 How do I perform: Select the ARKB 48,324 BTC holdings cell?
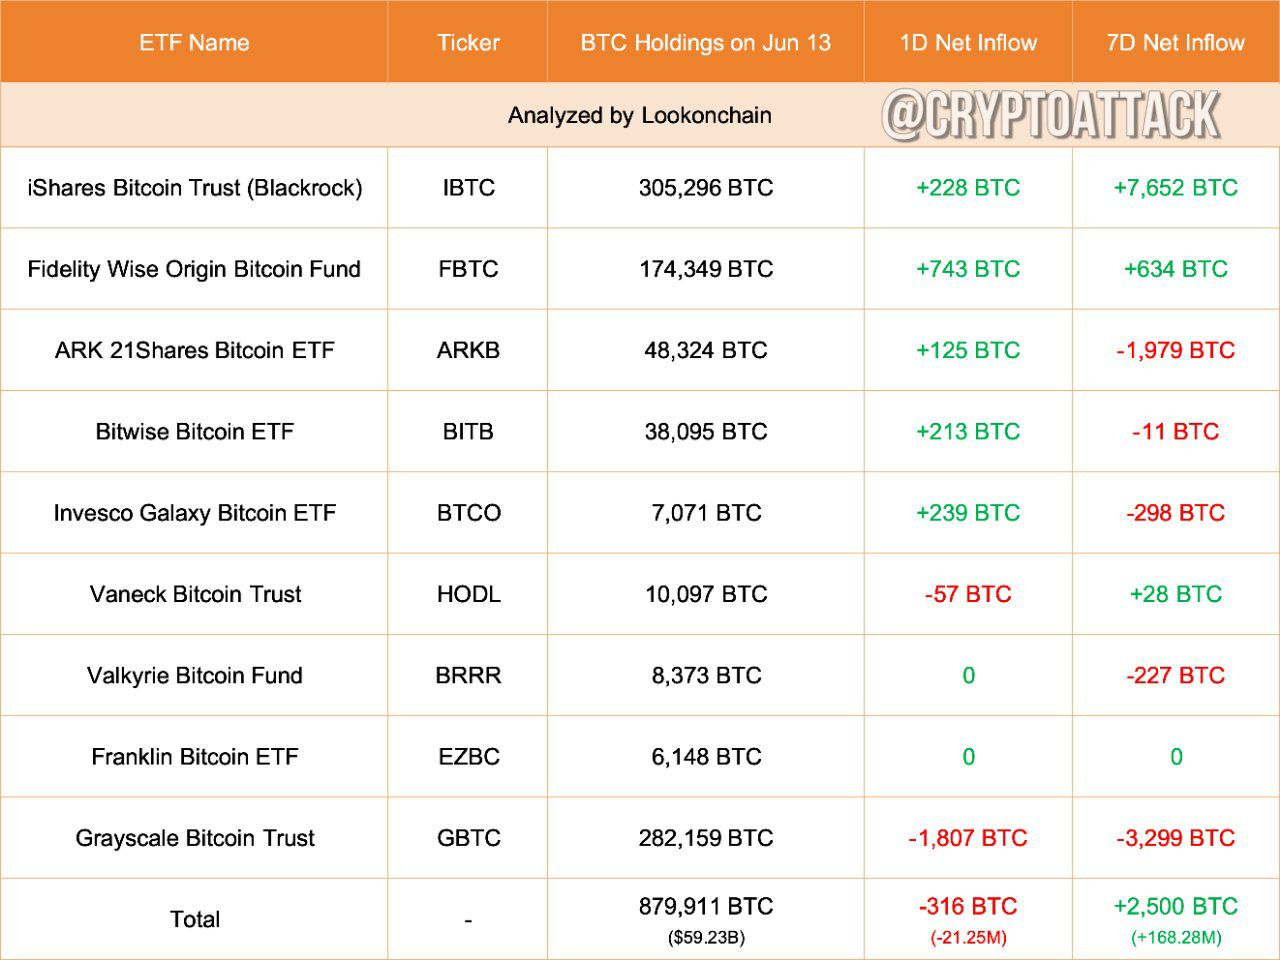click(x=706, y=350)
